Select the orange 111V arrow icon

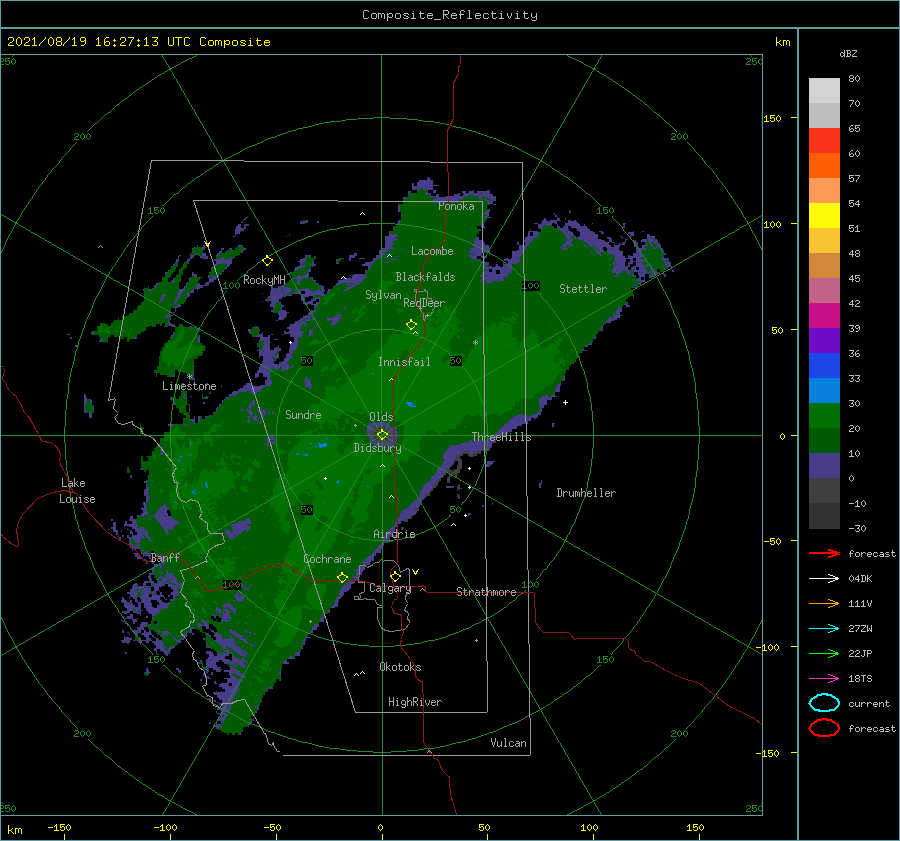(x=824, y=603)
